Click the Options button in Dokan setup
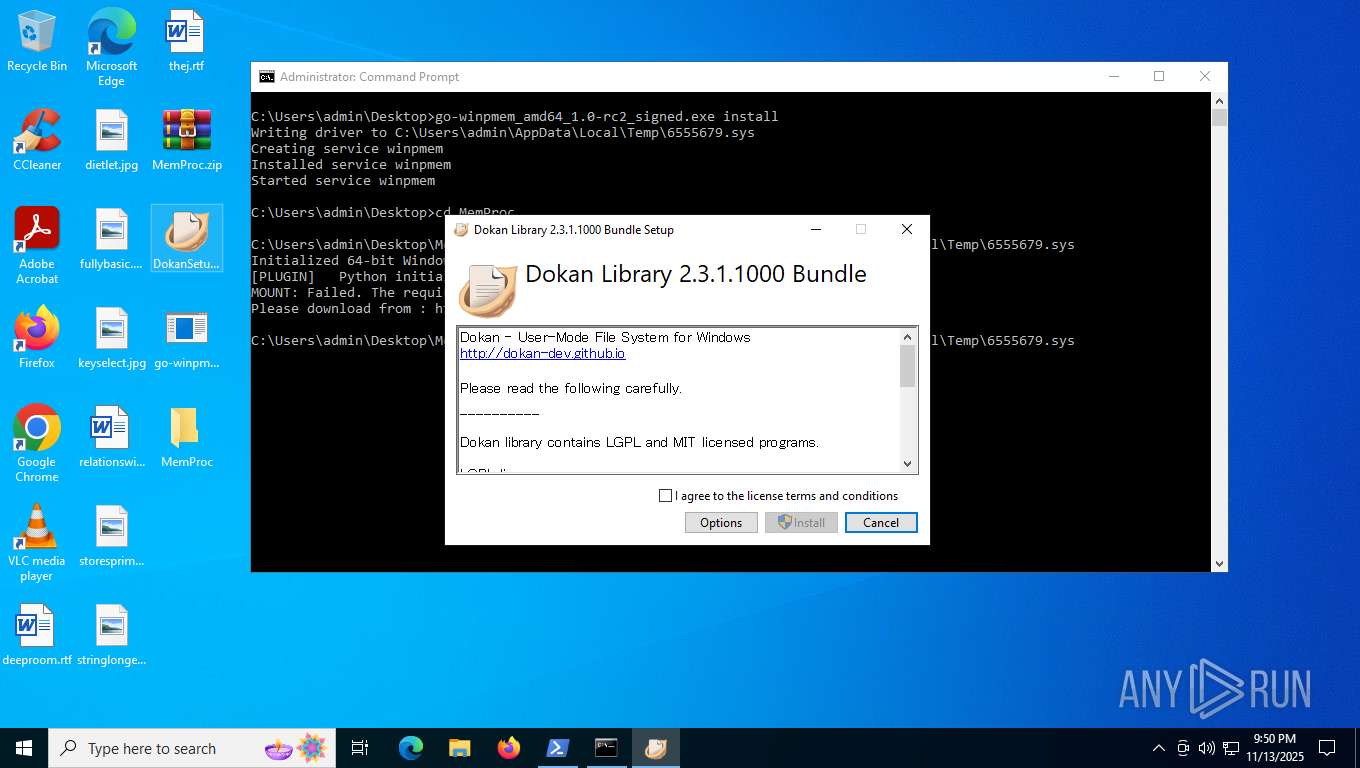This screenshot has width=1360, height=768. click(721, 523)
